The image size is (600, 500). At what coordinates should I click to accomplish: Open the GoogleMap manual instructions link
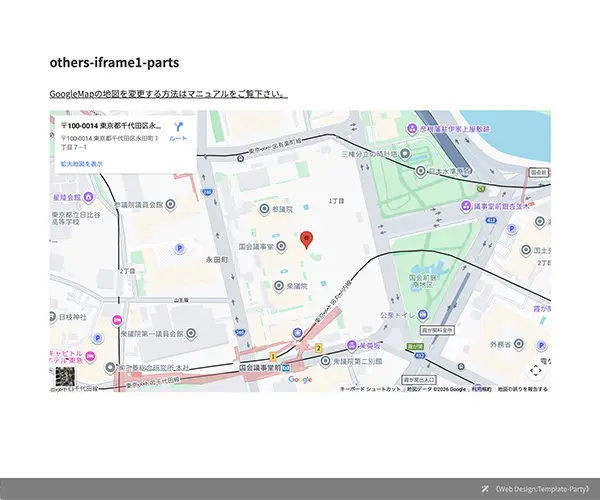168,94
